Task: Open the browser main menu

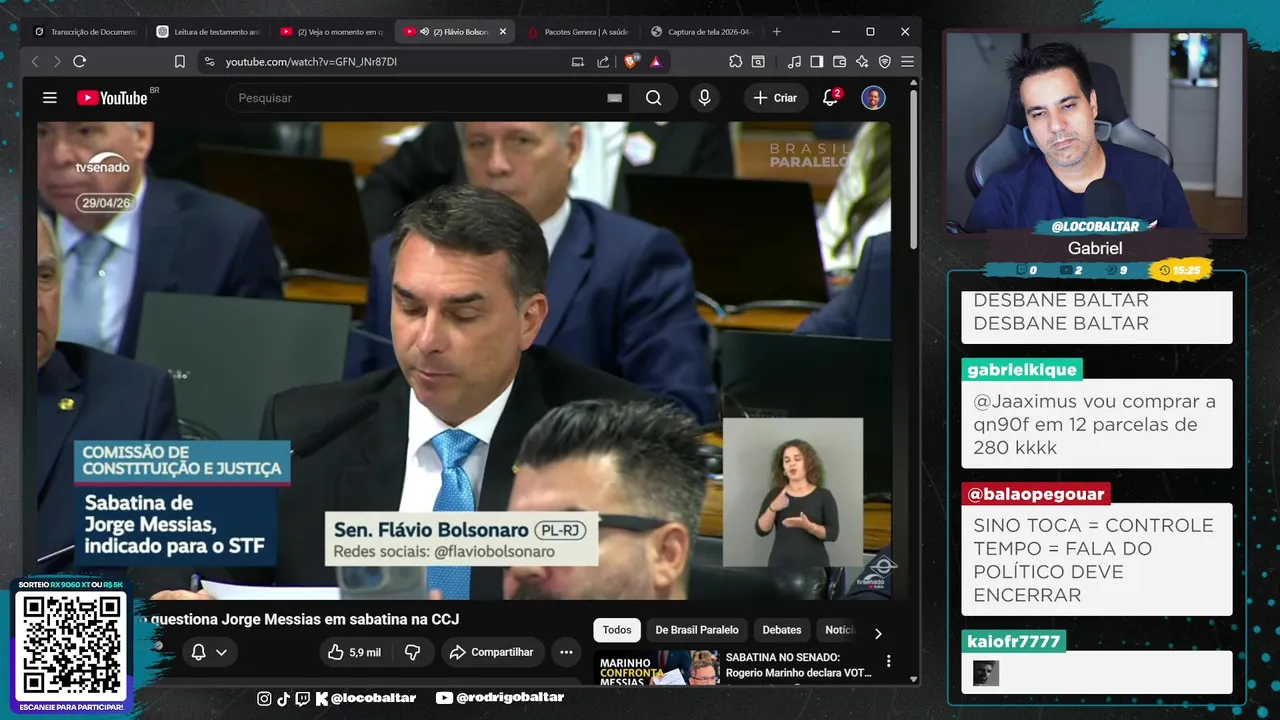Action: click(907, 62)
